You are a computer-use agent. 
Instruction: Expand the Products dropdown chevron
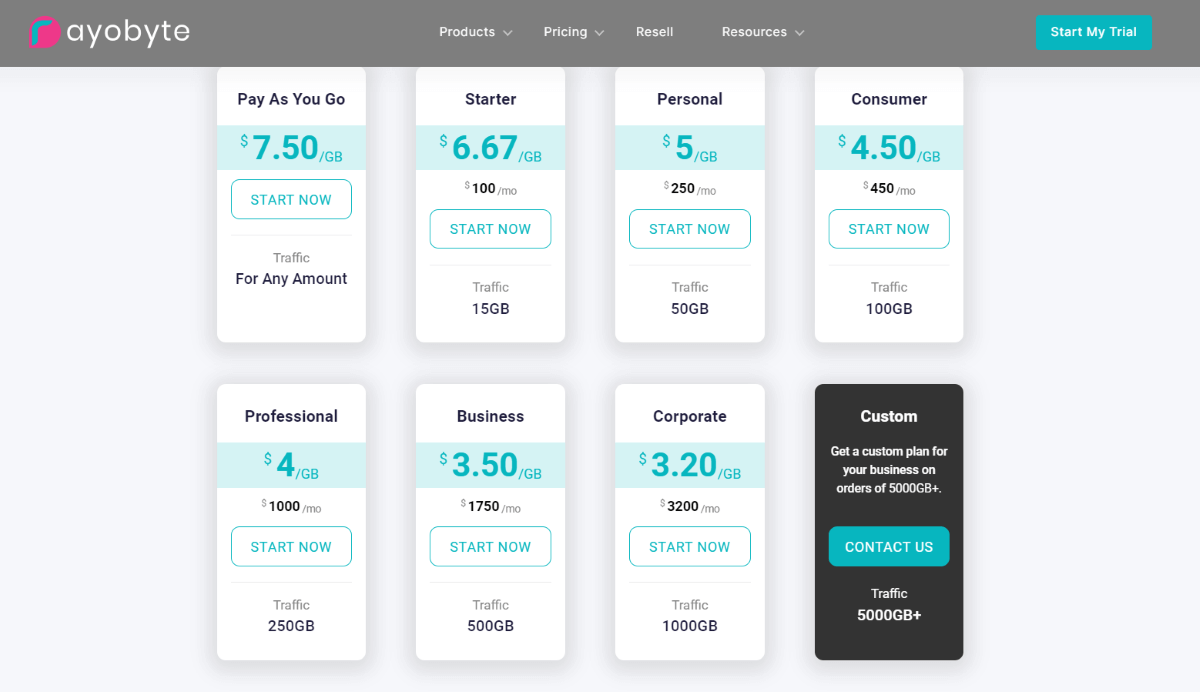click(x=508, y=33)
